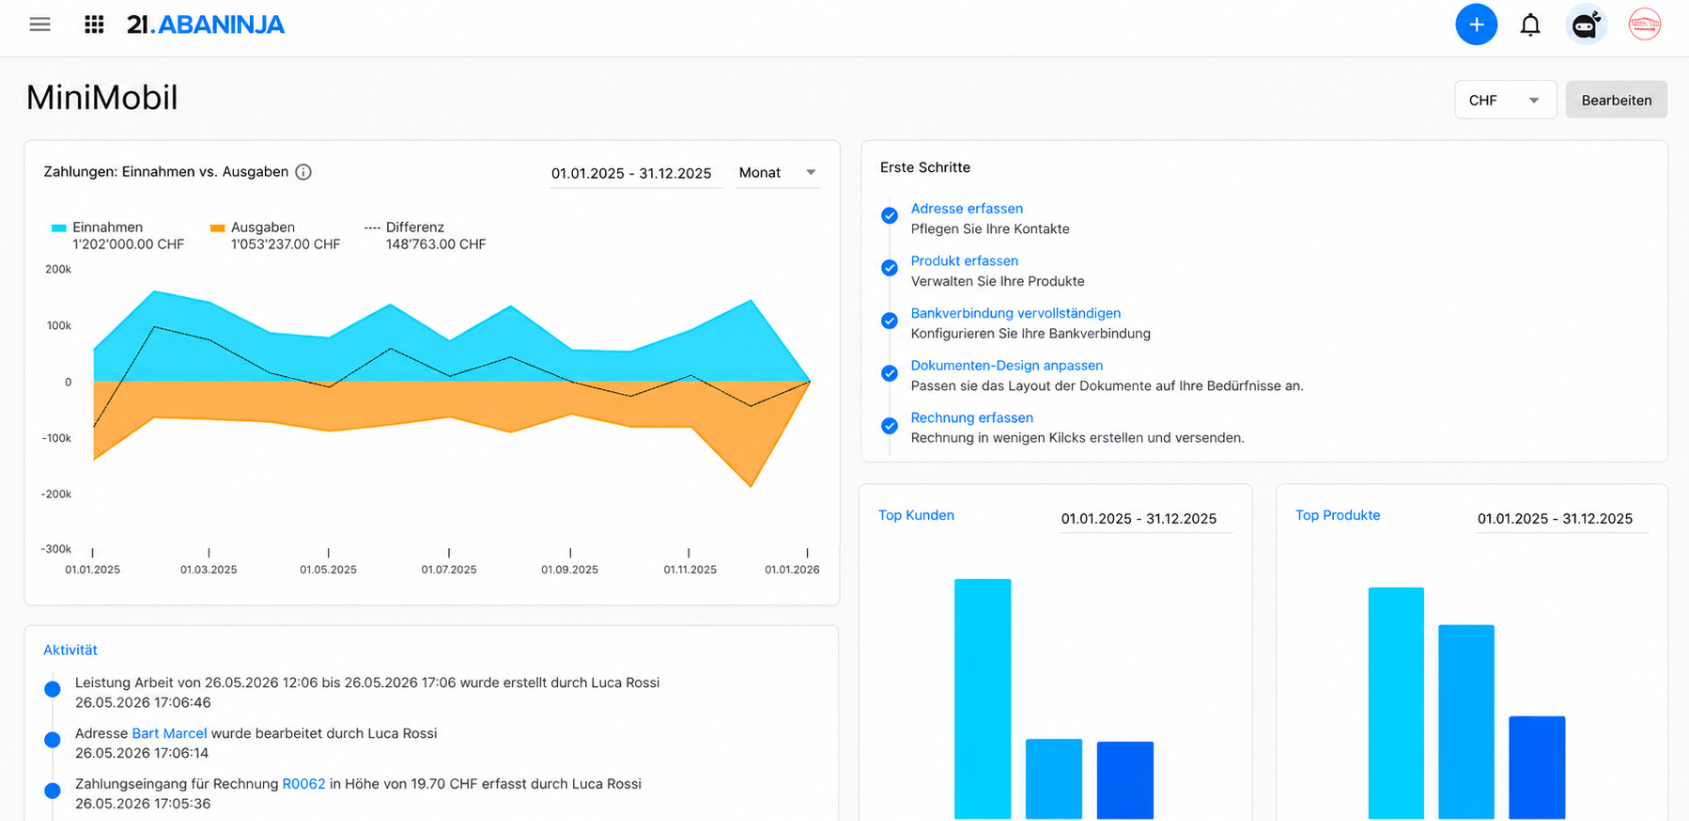Toggle the Rechnung erfassen checkmark

click(x=889, y=425)
